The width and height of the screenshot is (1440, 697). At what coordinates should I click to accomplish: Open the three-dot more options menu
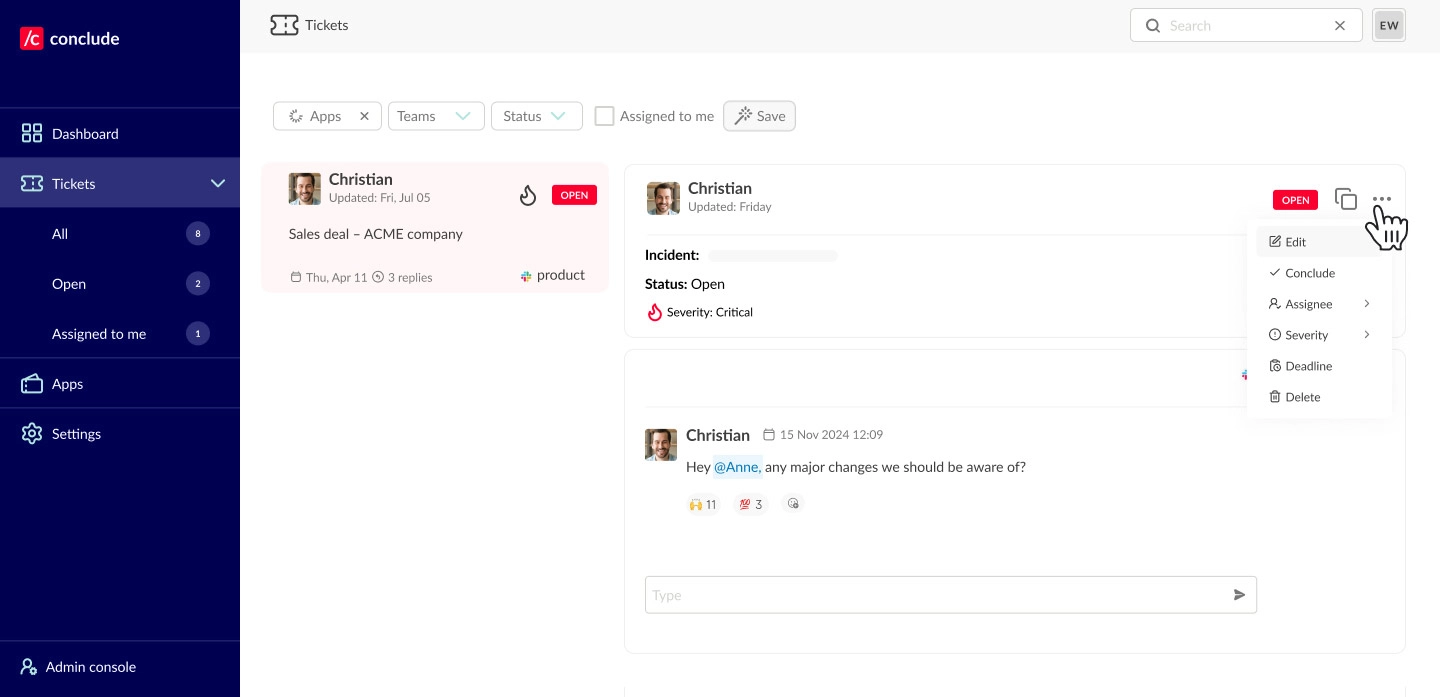click(x=1381, y=199)
